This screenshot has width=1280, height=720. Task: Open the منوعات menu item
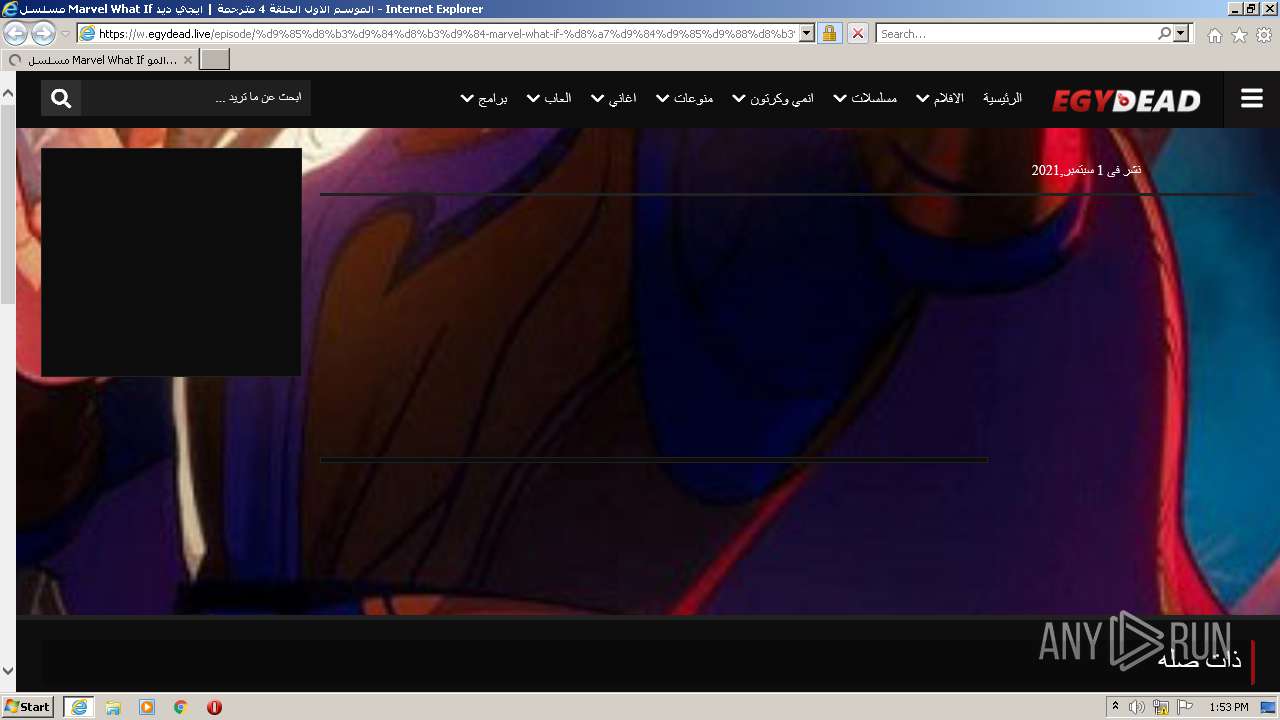click(693, 98)
